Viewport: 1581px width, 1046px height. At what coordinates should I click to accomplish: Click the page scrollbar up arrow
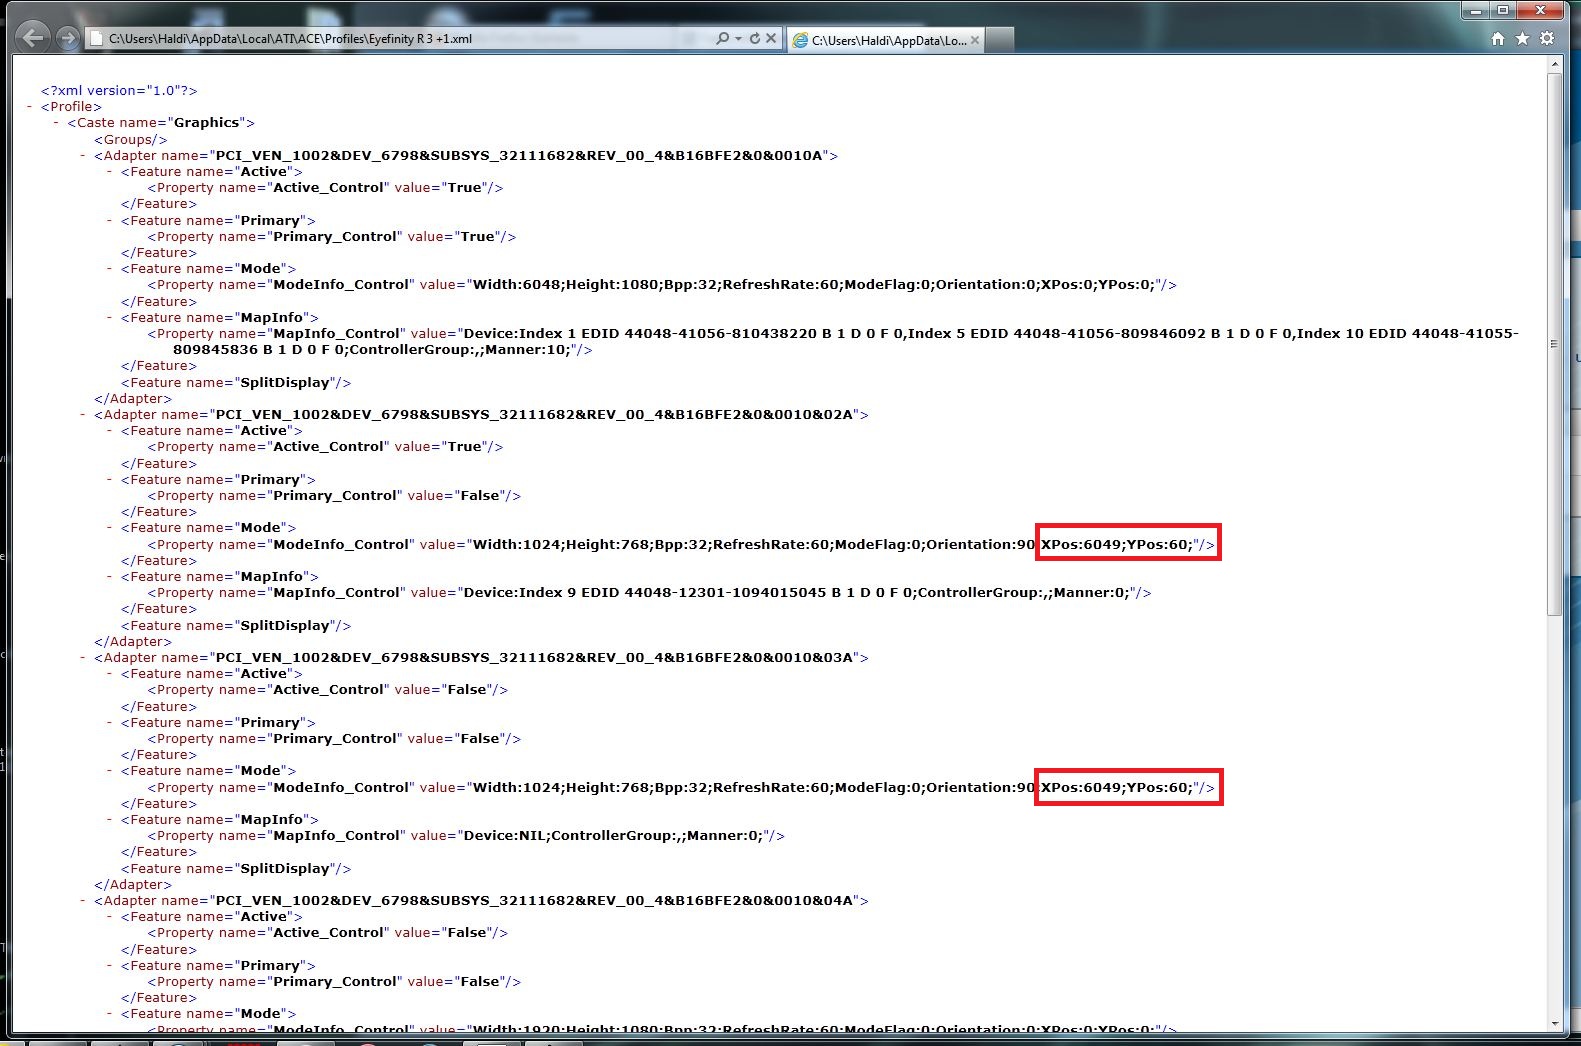pos(1554,64)
